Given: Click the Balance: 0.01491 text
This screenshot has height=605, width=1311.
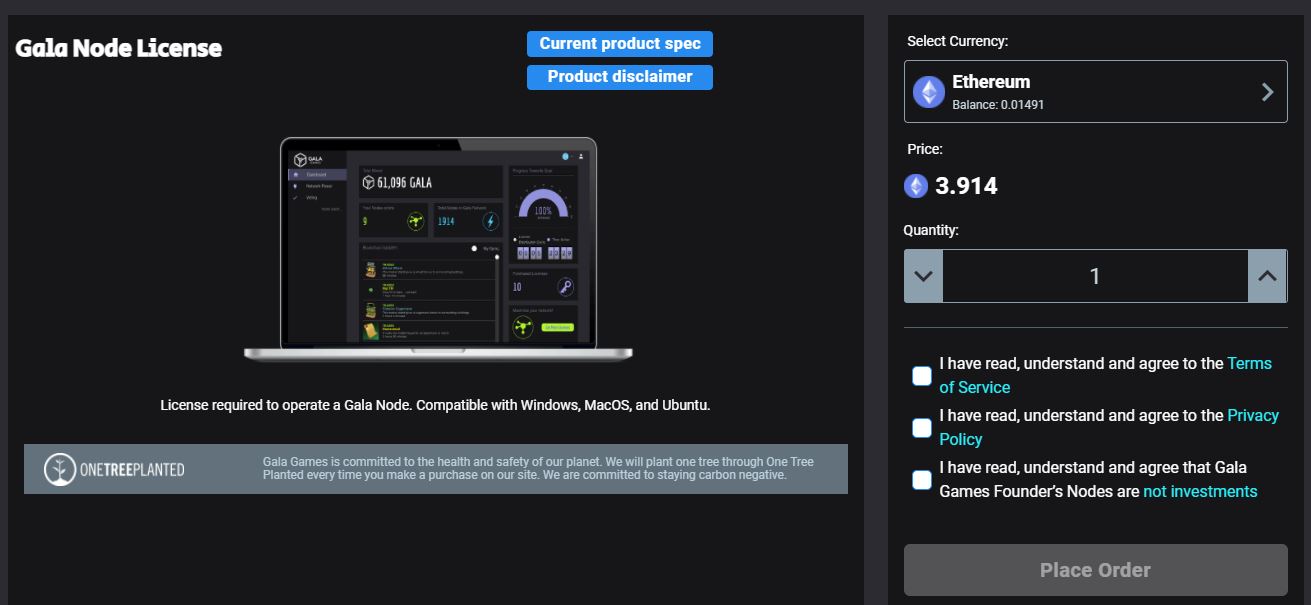Looking at the screenshot, I should pyautogui.click(x=998, y=104).
